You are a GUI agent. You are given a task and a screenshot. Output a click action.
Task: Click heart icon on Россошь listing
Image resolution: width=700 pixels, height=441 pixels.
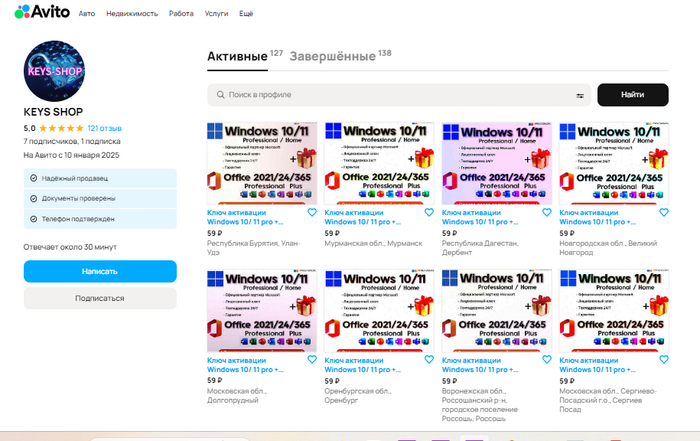pos(547,360)
